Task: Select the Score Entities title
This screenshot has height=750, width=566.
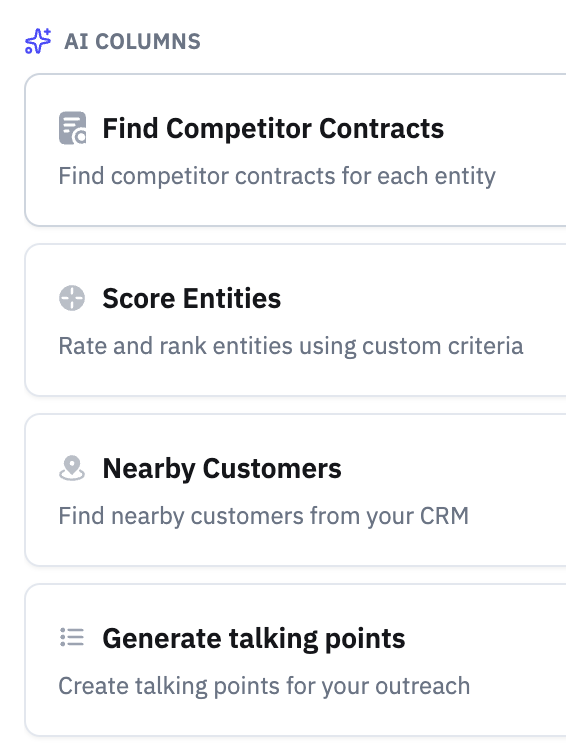Action: tap(191, 298)
